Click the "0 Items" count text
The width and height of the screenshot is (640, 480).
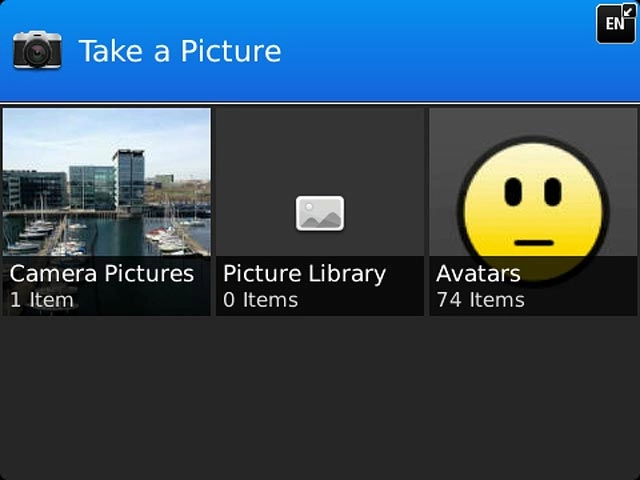pyautogui.click(x=260, y=299)
